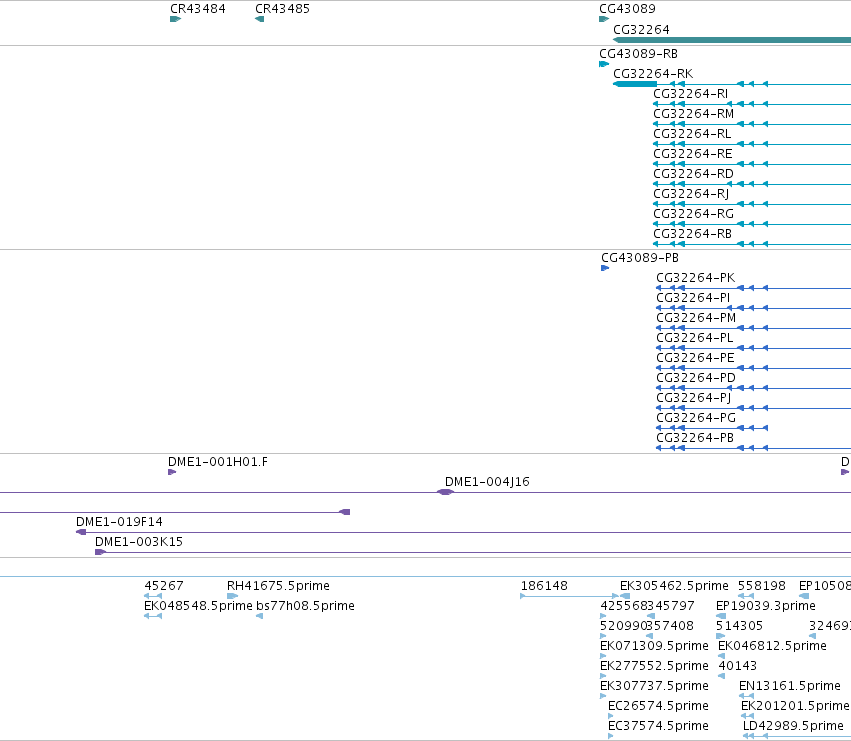Click transcript CG32264-RE
Screen dimensions: 851x741
[x=752, y=164]
